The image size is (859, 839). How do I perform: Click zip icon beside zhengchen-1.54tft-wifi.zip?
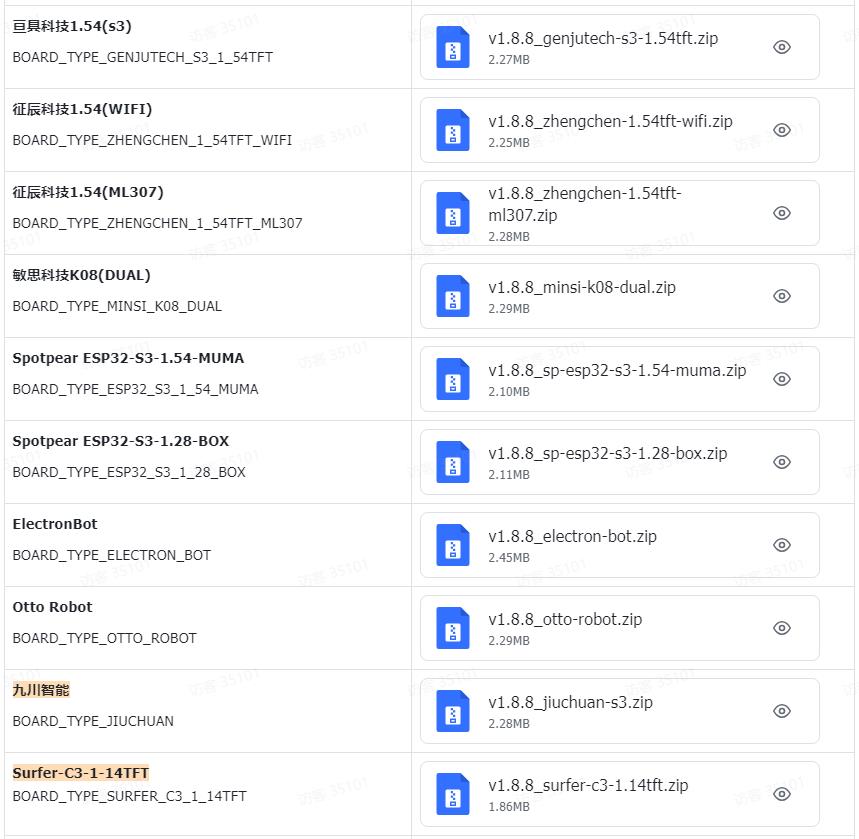point(453,131)
